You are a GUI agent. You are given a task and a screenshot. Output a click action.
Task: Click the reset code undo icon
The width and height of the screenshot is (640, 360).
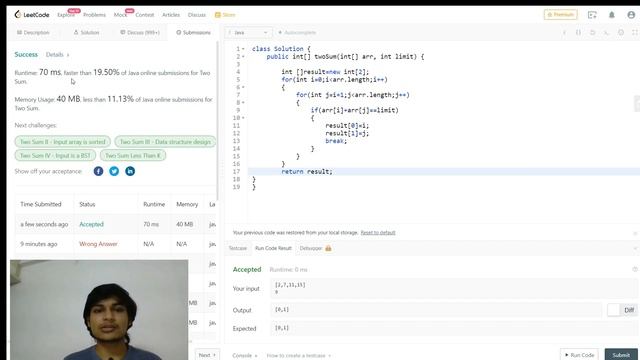tap(593, 32)
